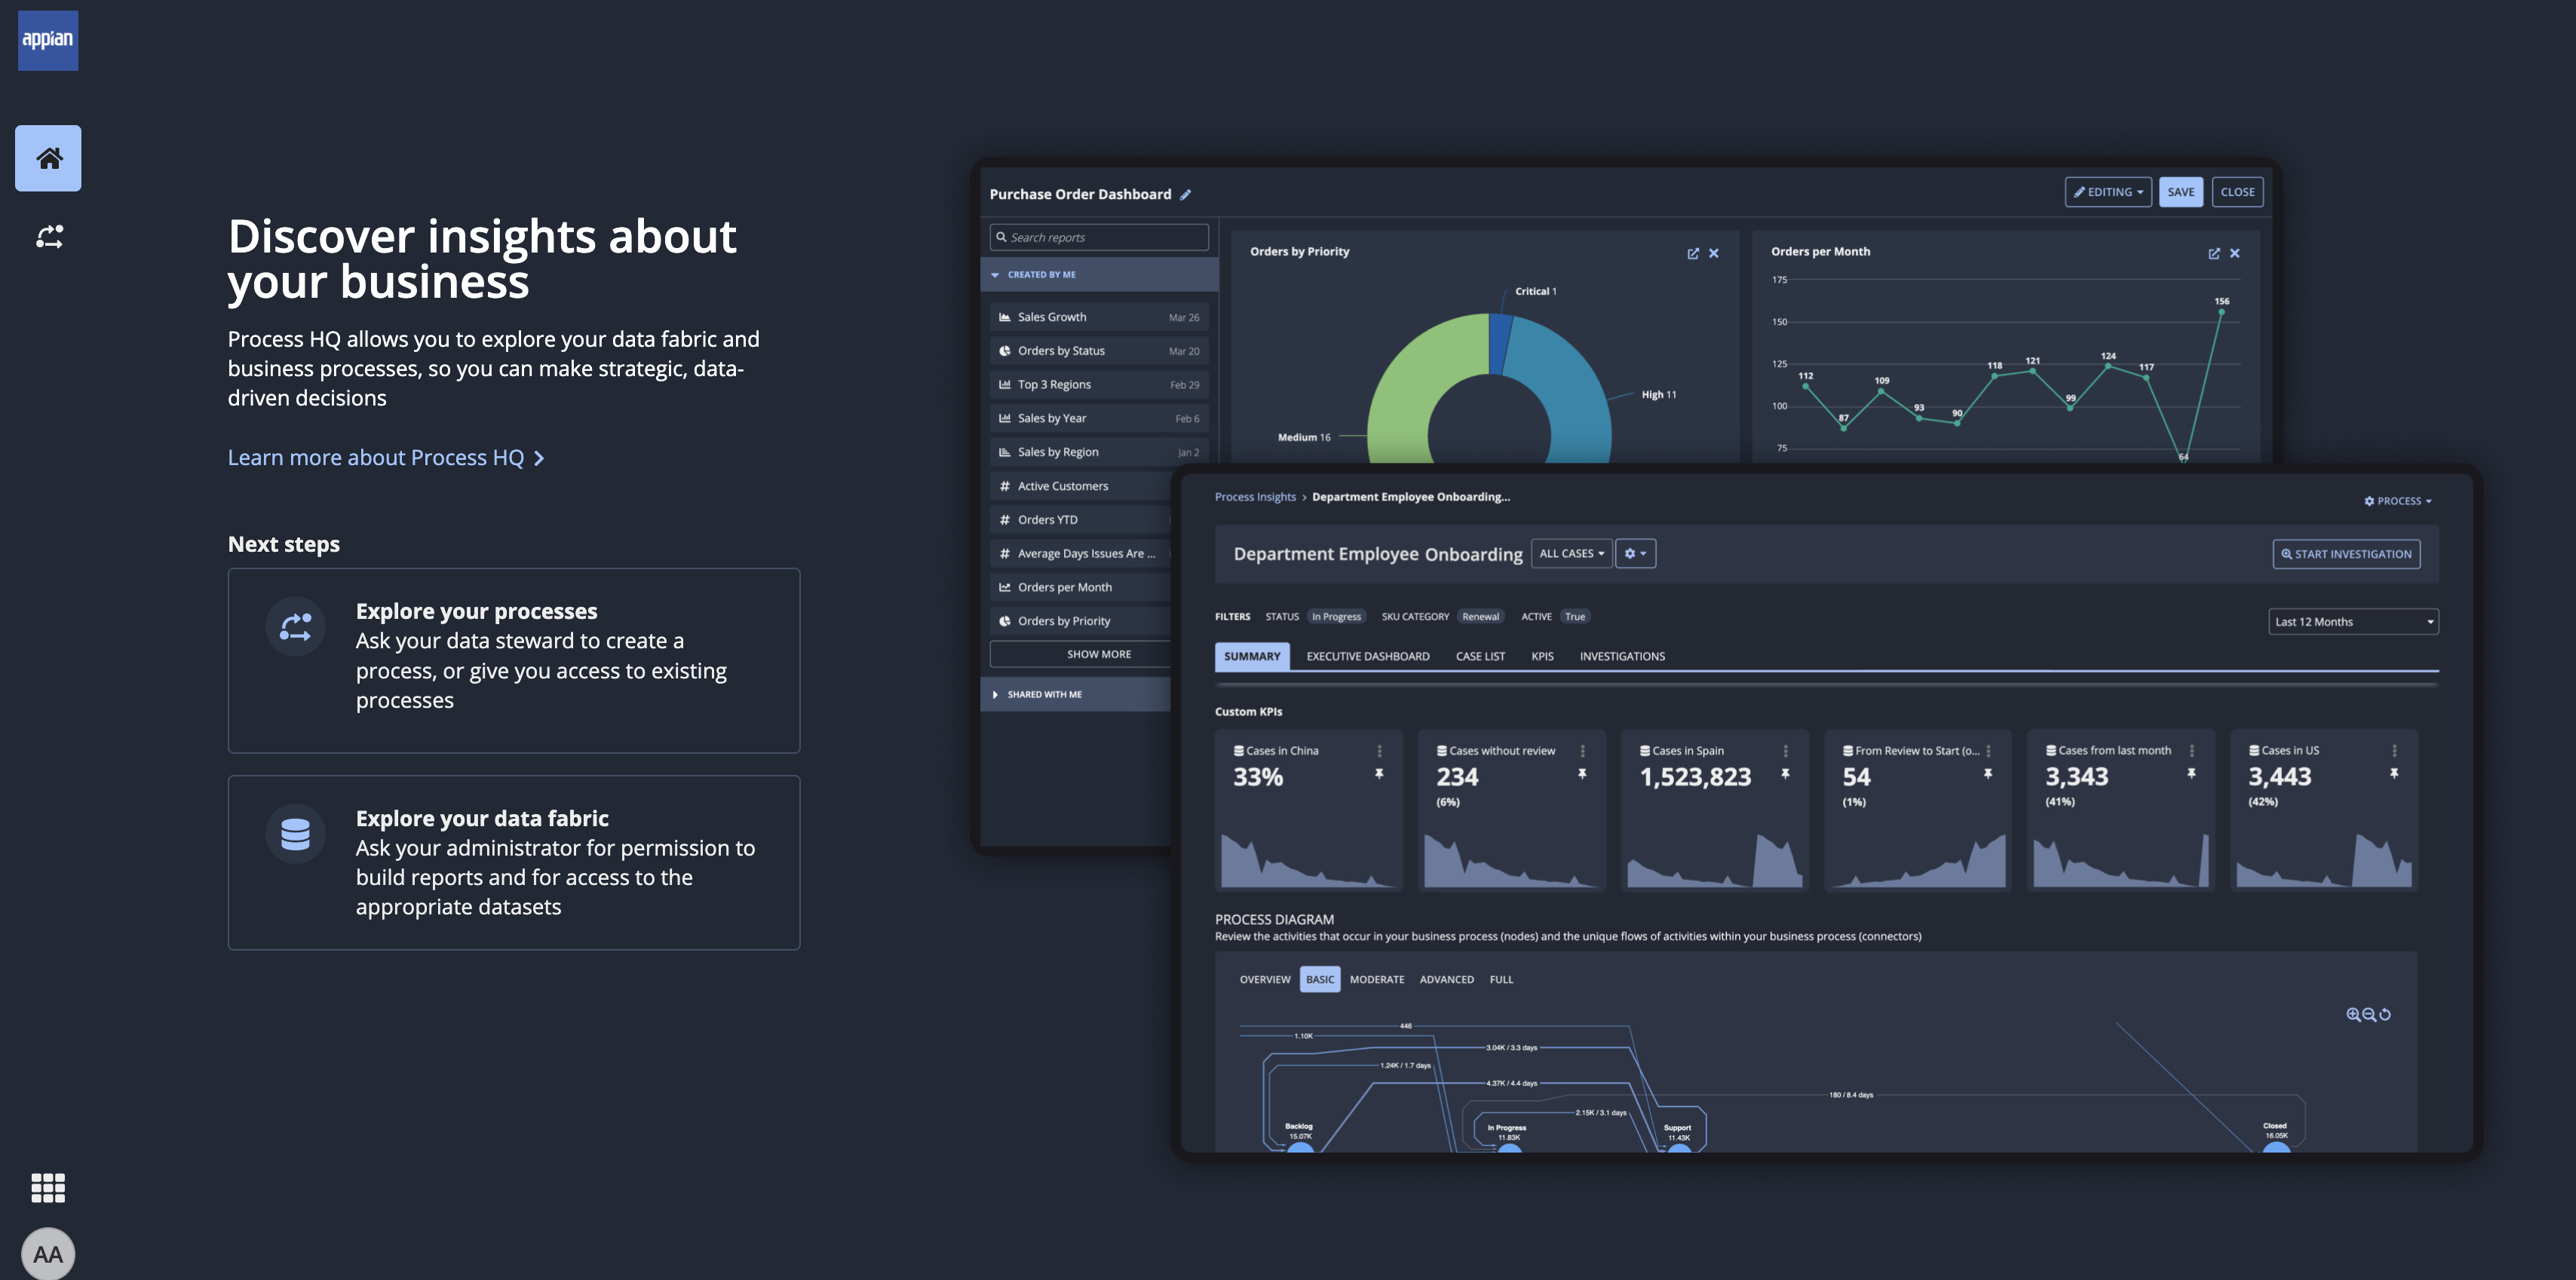
Task: Collapse the CREATED BY ME section
Action: [1099, 274]
